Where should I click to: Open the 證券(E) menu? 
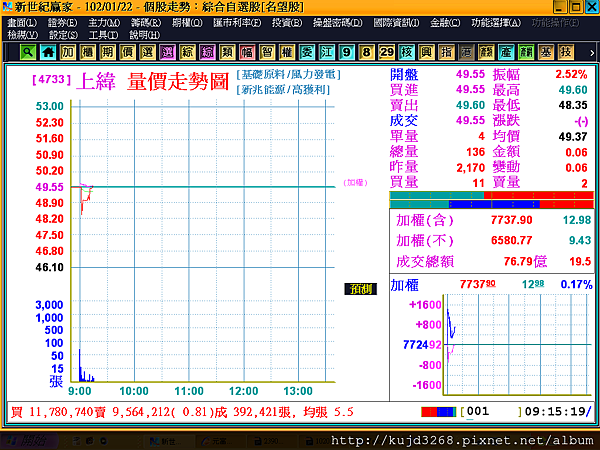(x=62, y=23)
